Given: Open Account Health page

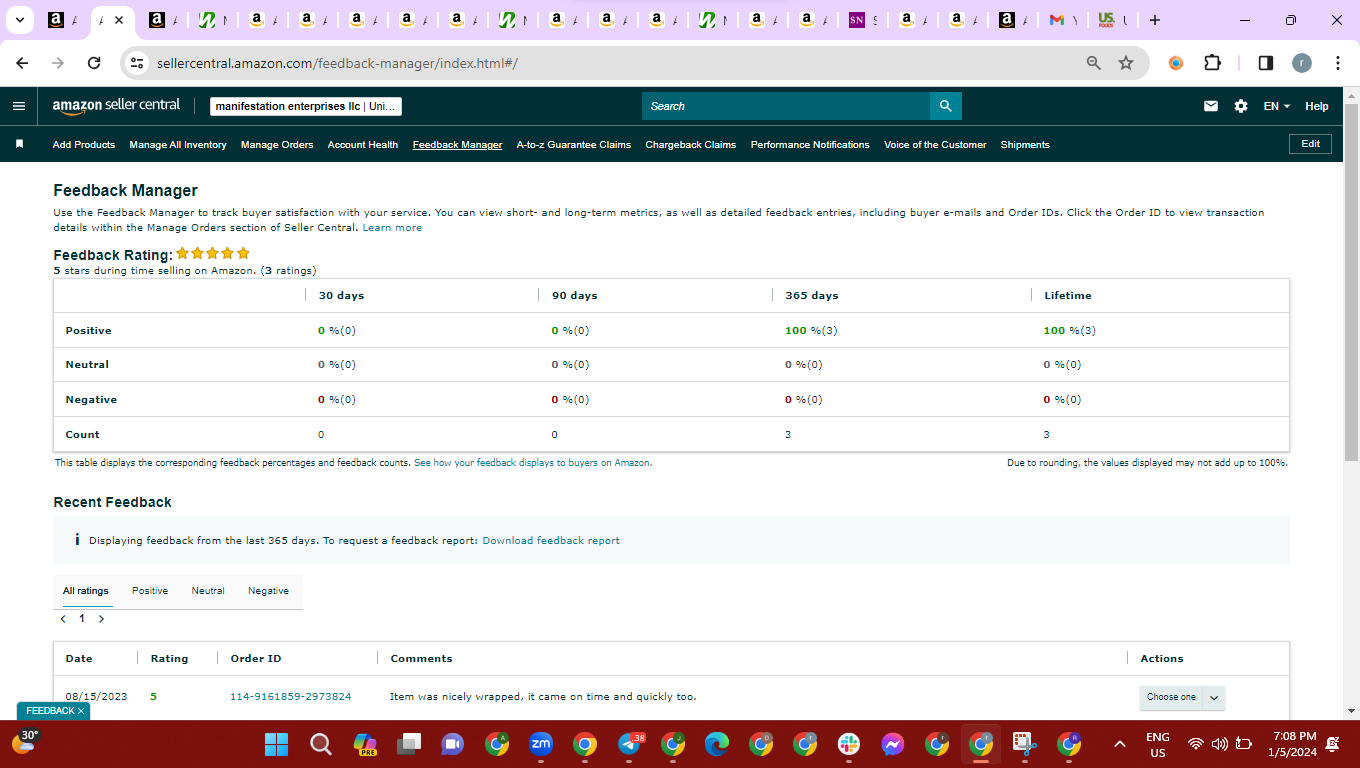Looking at the screenshot, I should point(363,145).
